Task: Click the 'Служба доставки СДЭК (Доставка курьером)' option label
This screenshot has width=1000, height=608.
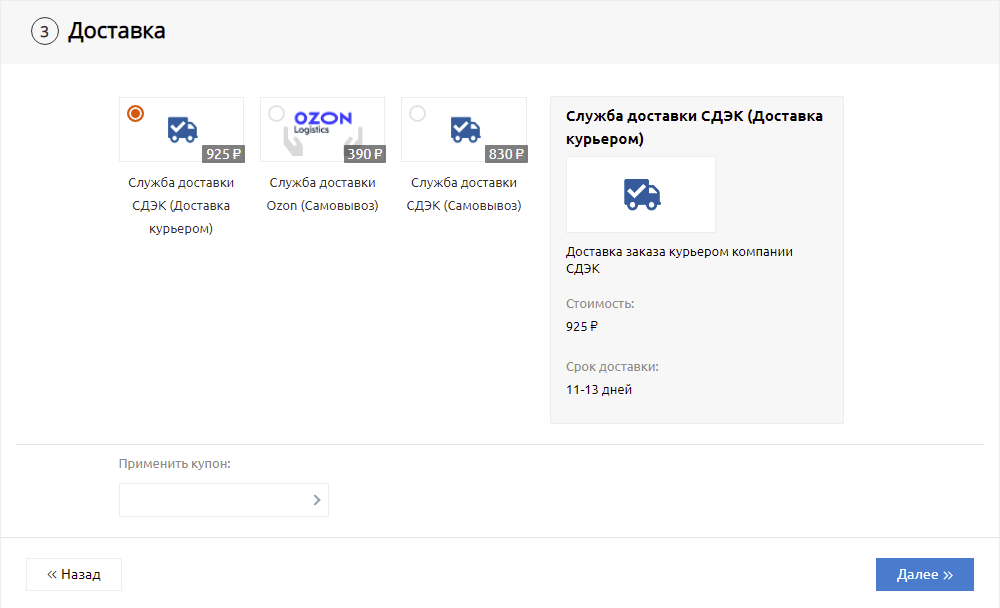Action: (x=181, y=205)
